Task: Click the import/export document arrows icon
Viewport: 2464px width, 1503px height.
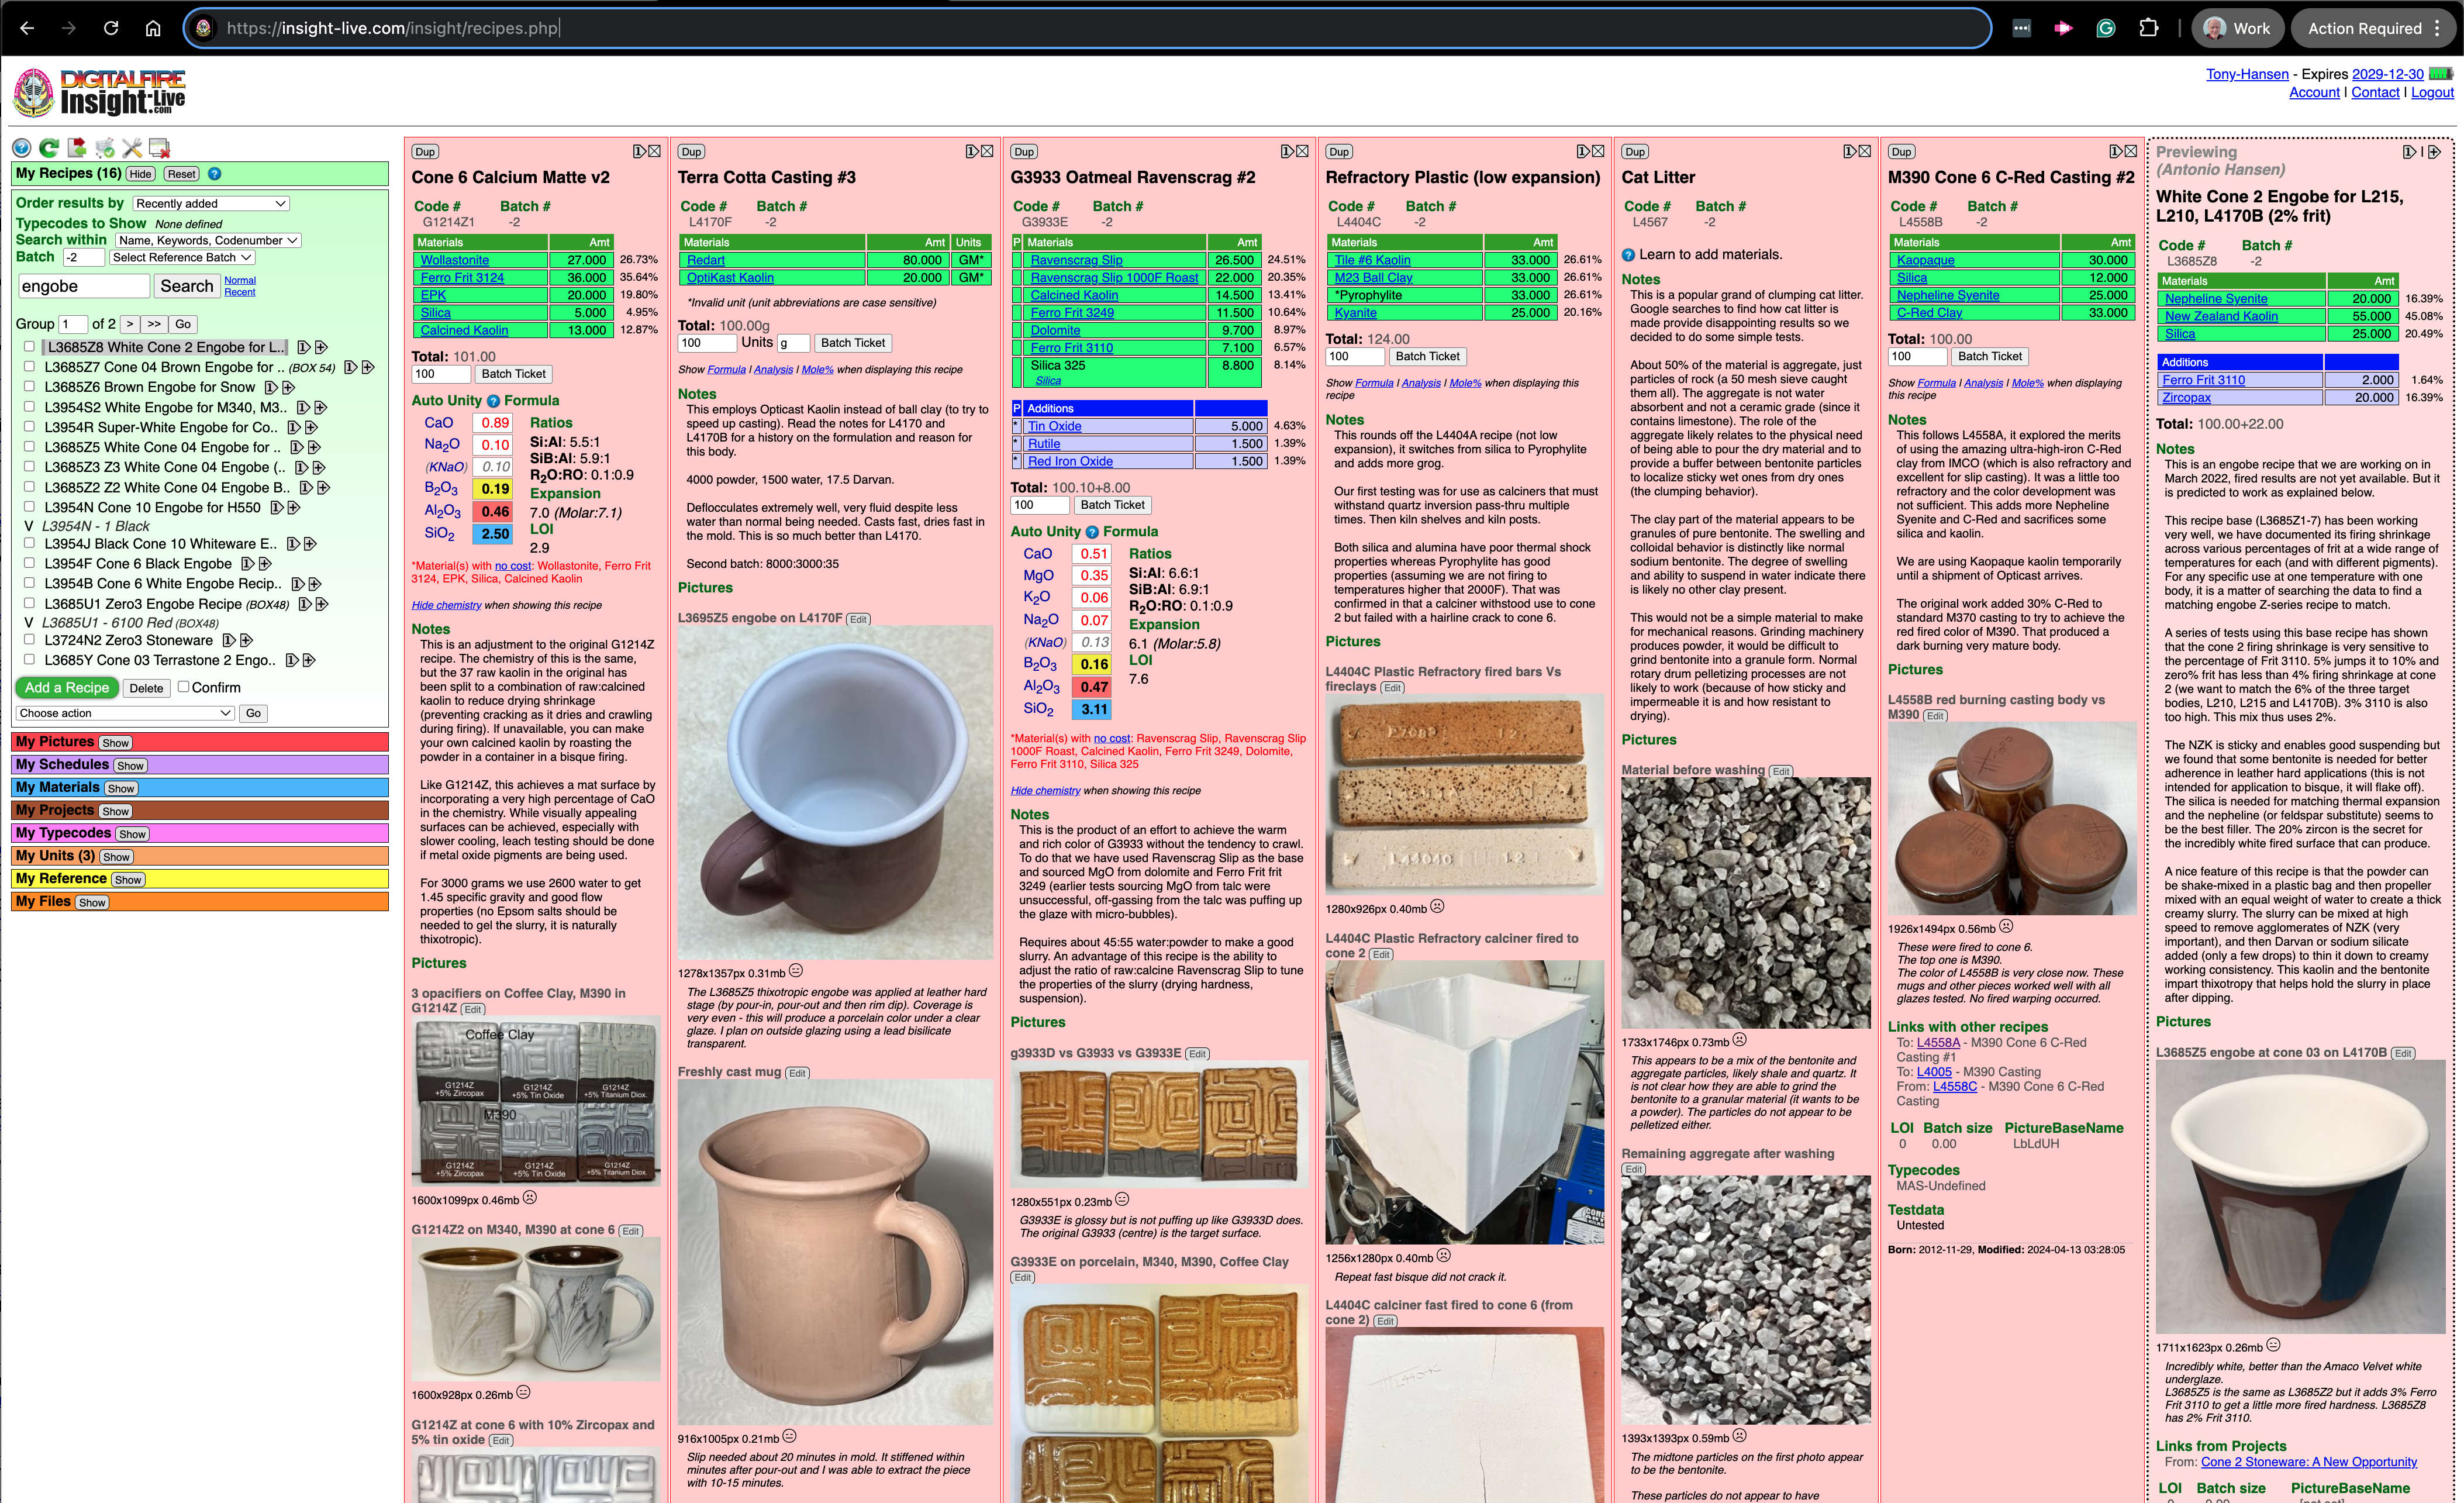Action: [76, 148]
